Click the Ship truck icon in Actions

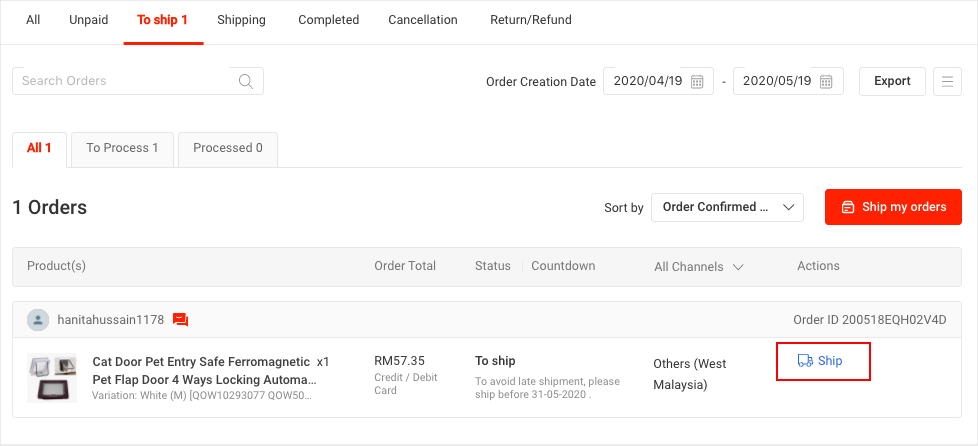click(x=805, y=361)
